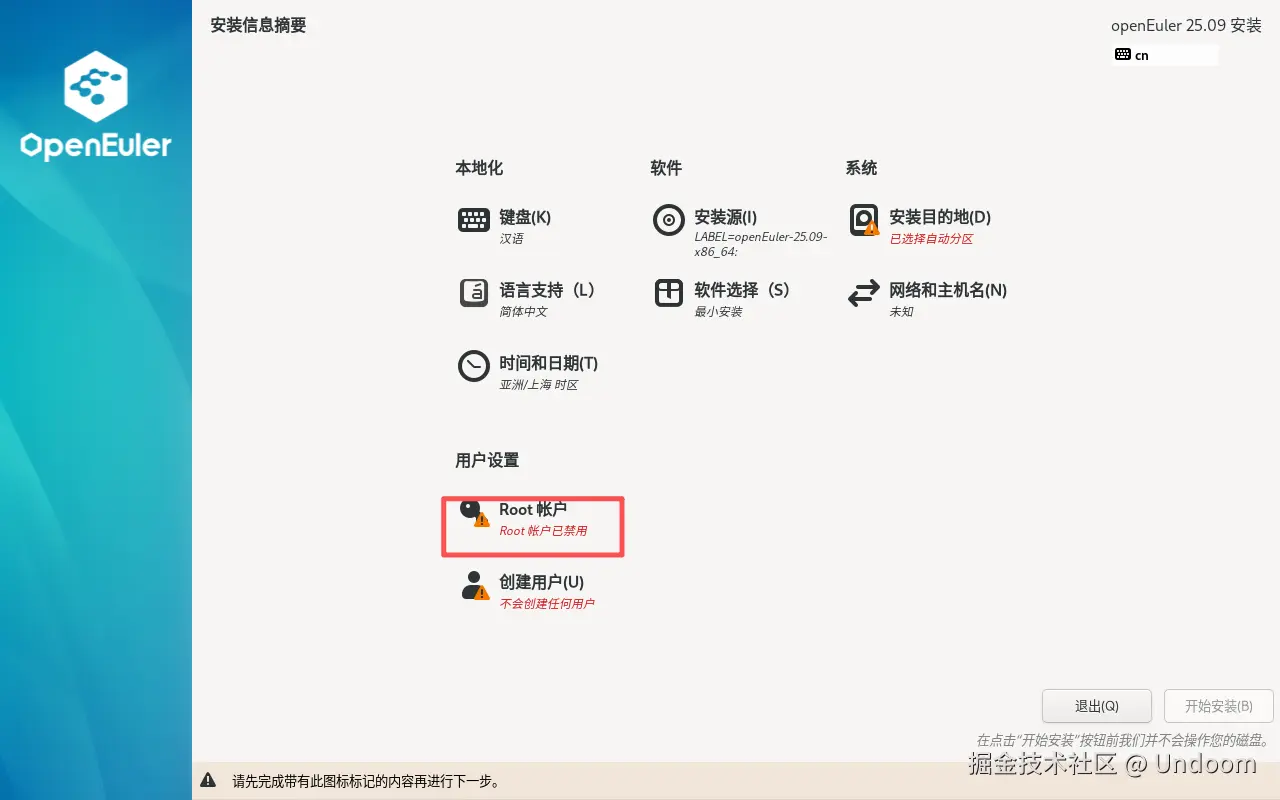Click the 简体中文 status text
This screenshot has width=1280, height=800.
coord(523,312)
